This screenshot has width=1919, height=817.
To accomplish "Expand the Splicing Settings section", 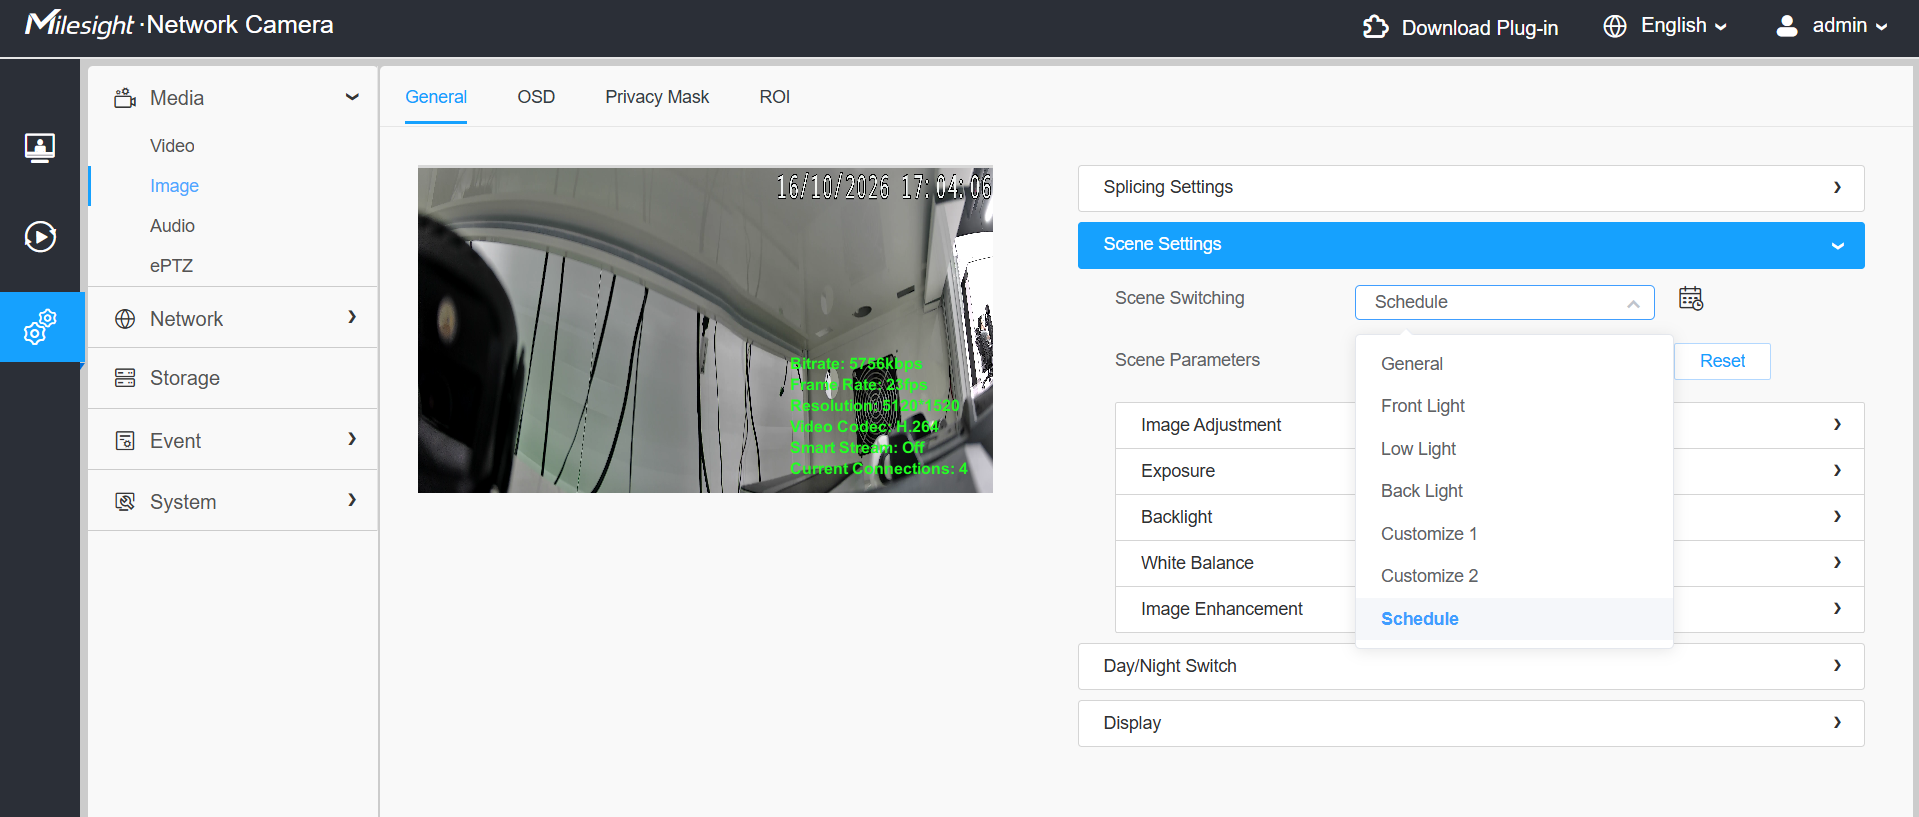I will point(1470,188).
